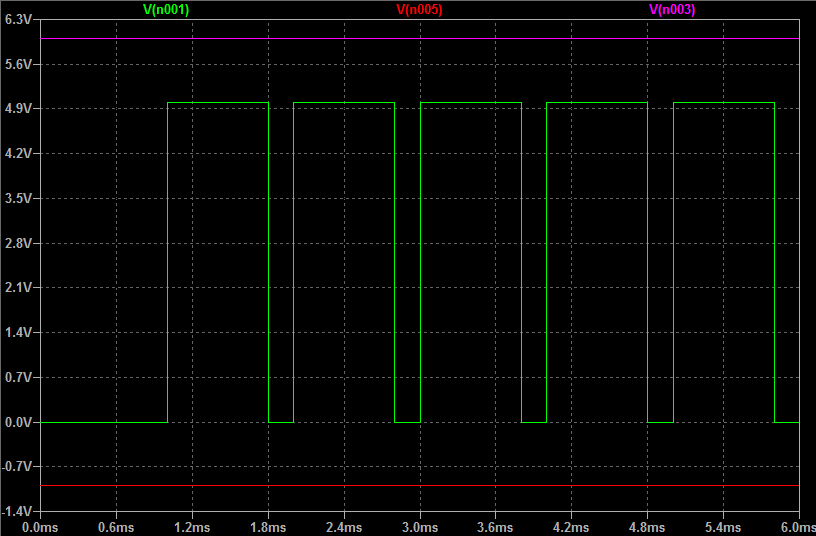This screenshot has height=536, width=816.
Task: Click the 2.4ms time axis label
Action: (x=344, y=527)
